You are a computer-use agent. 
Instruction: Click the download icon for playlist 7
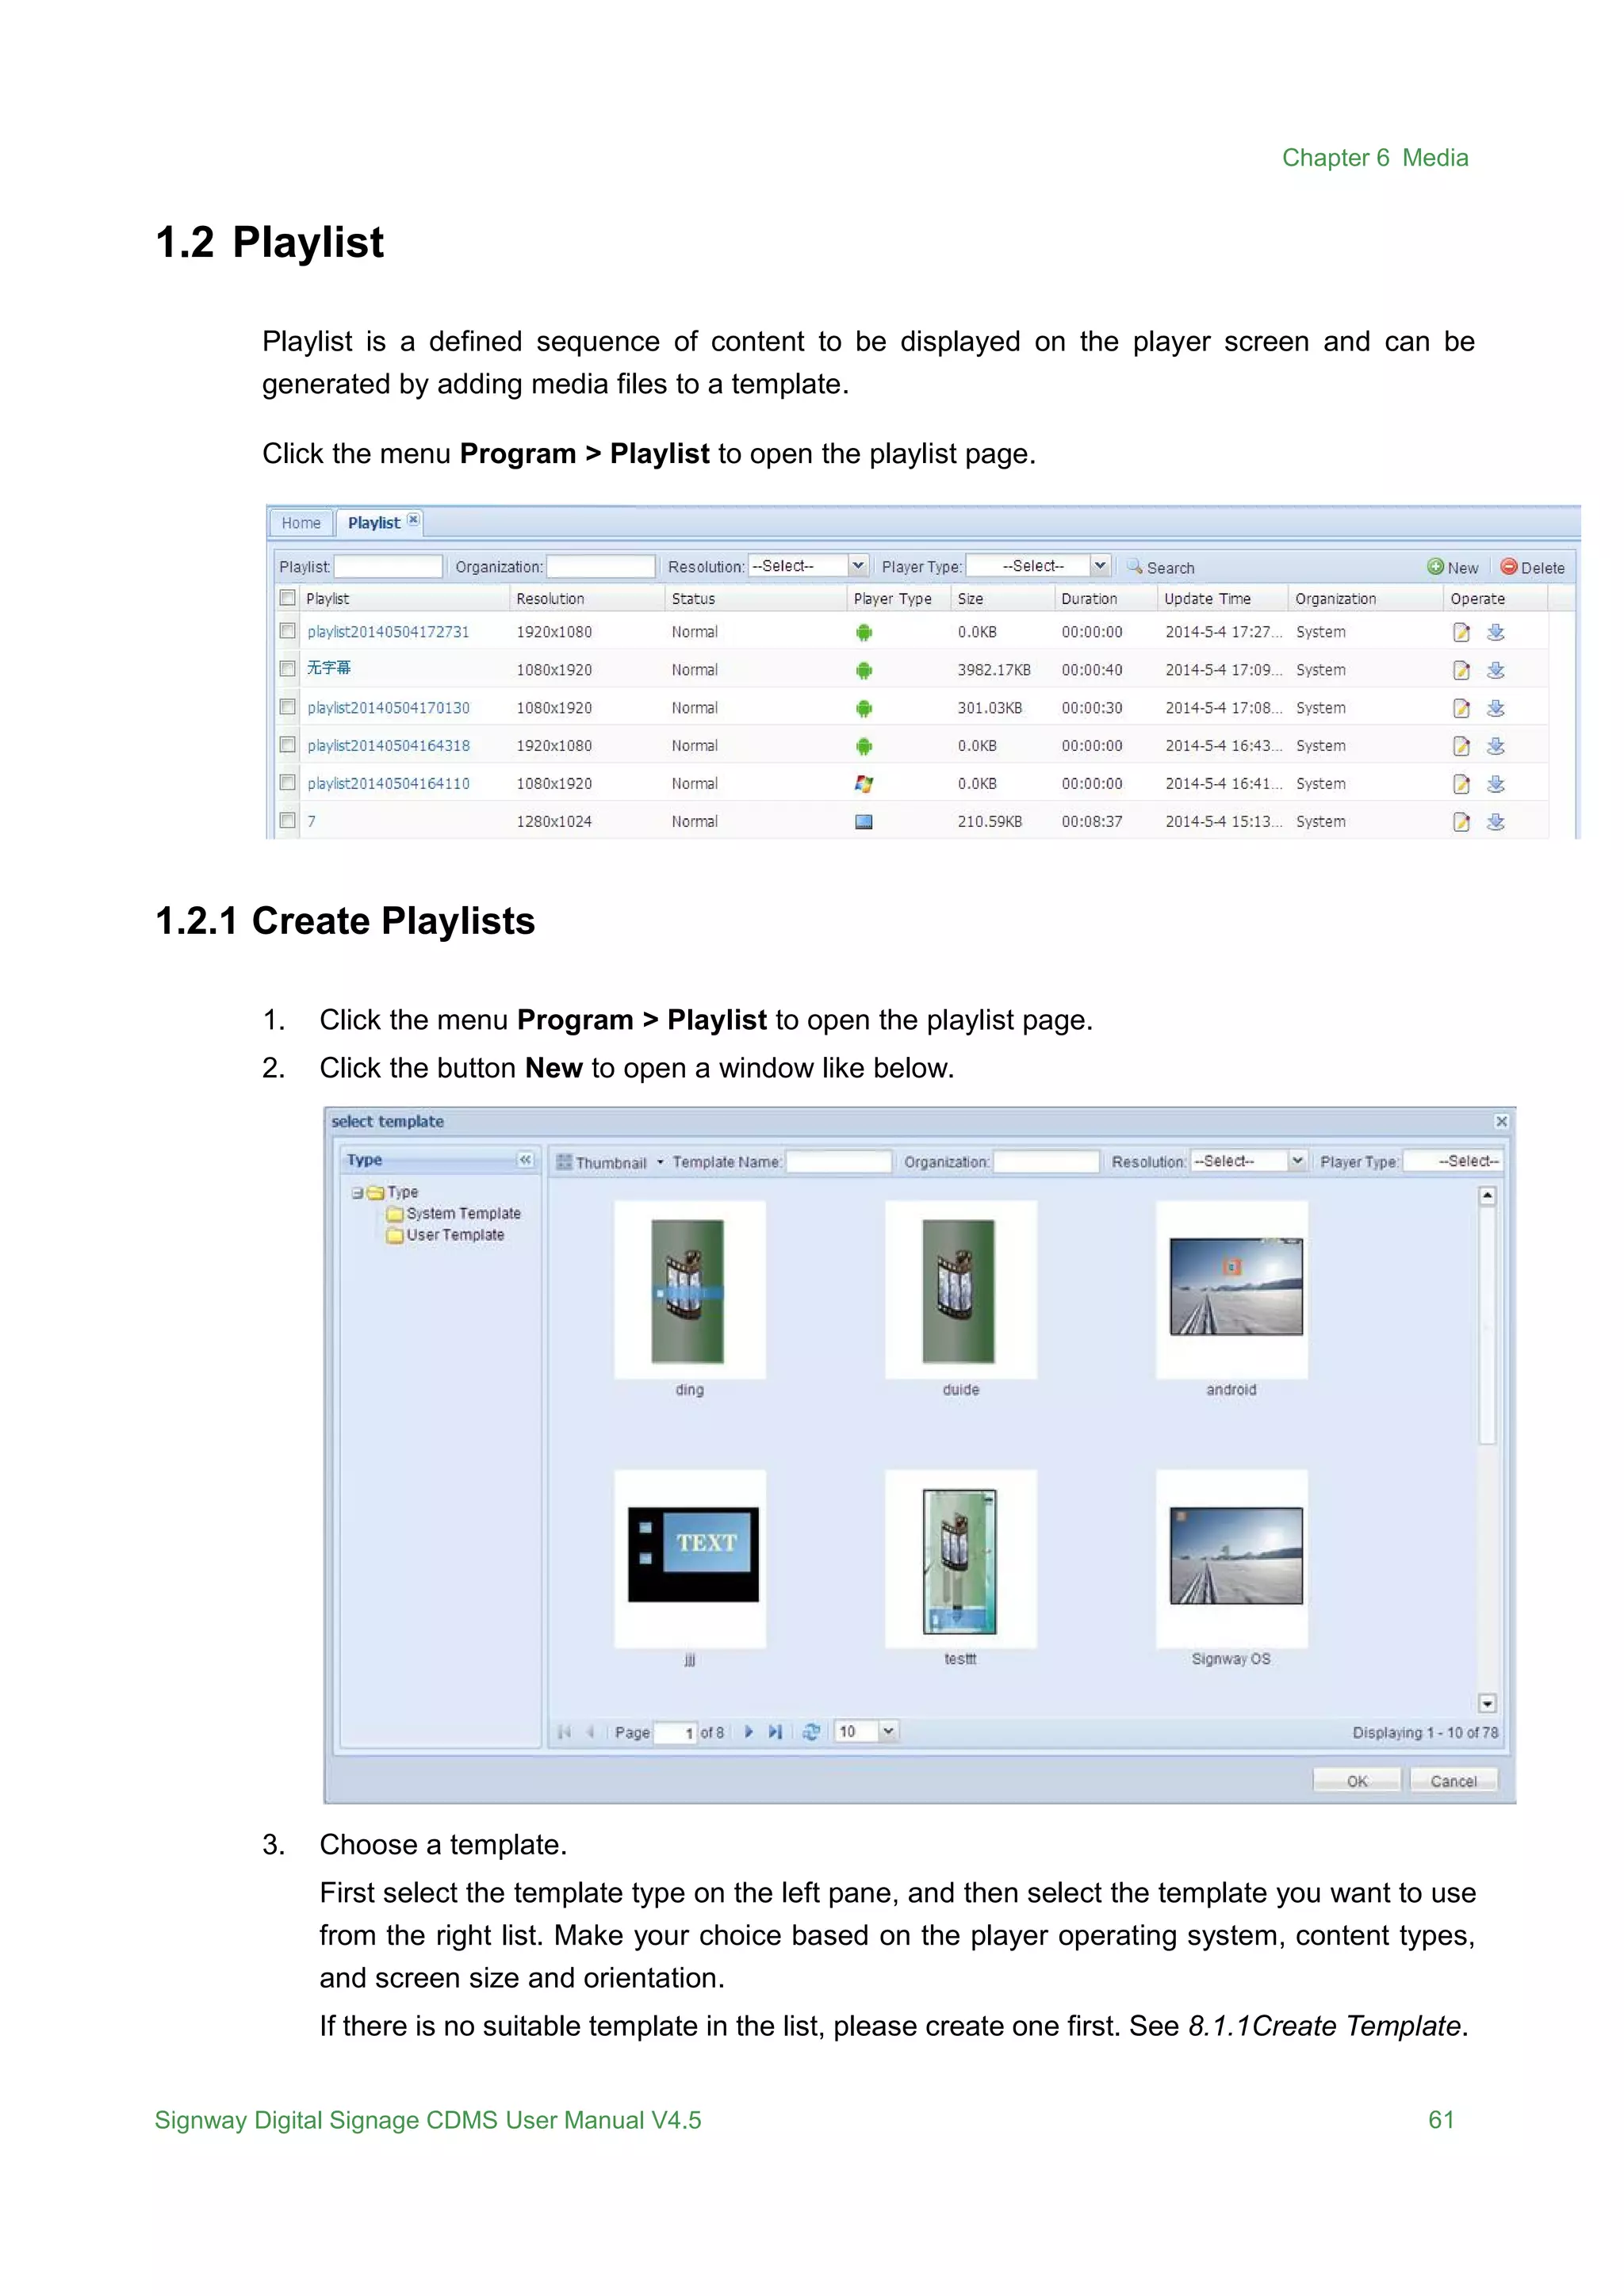1496,822
